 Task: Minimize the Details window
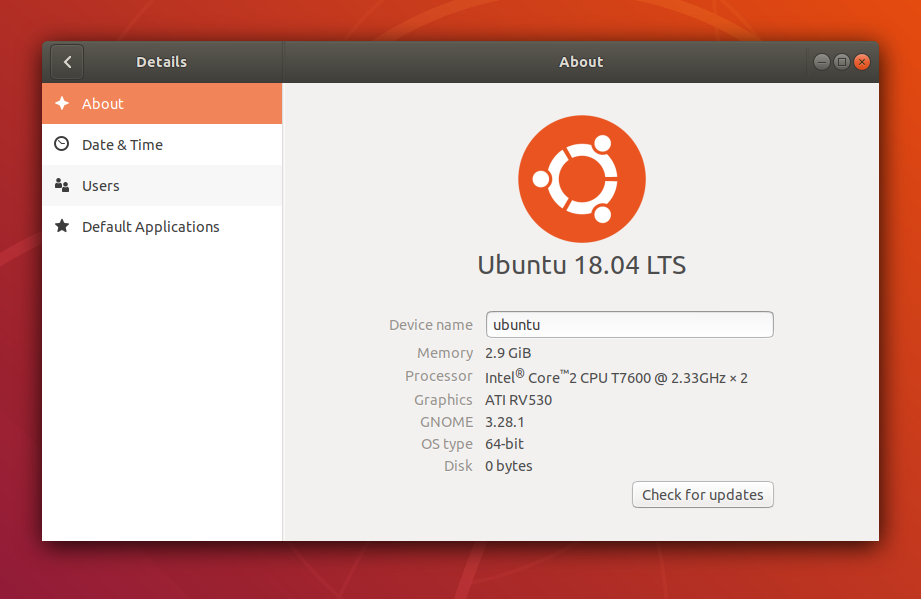pyautogui.click(x=822, y=62)
